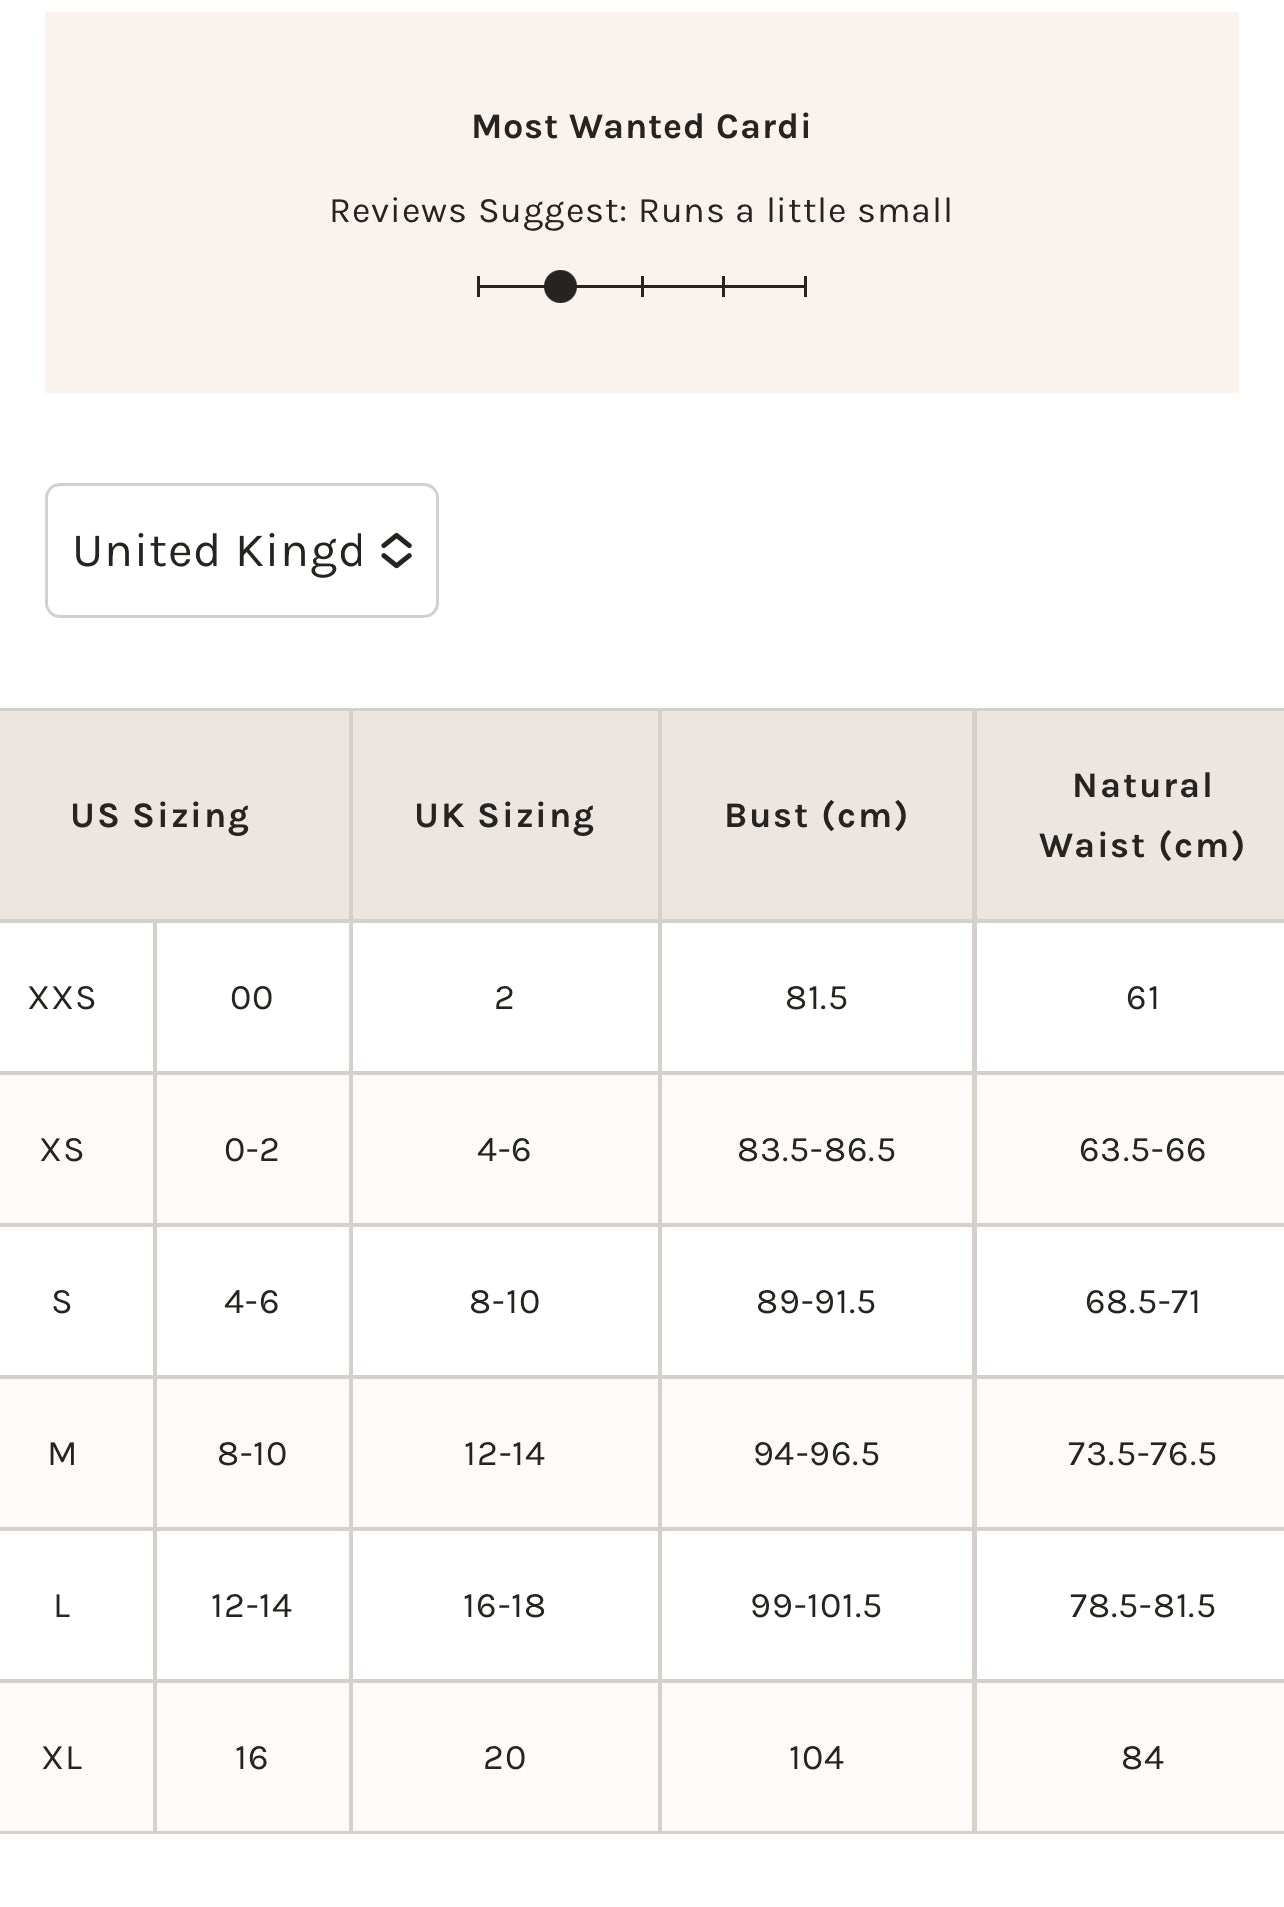Click the US size 00 cell
This screenshot has width=1284, height=1907.
click(x=252, y=998)
